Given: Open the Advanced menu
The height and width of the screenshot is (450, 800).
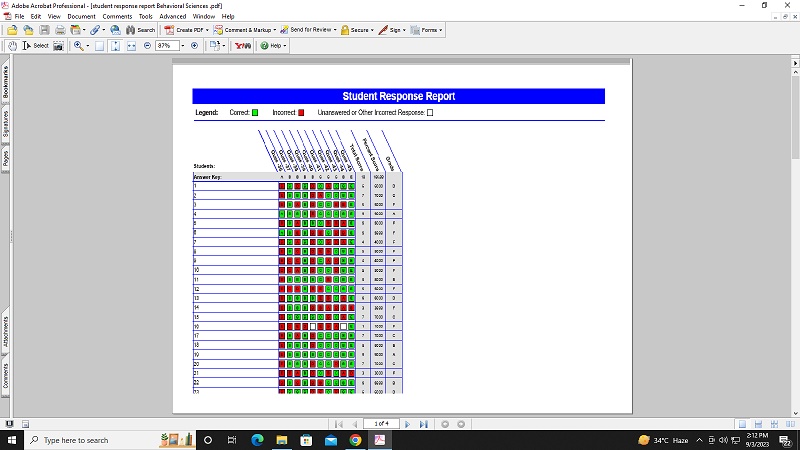Looking at the screenshot, I should tap(172, 16).
